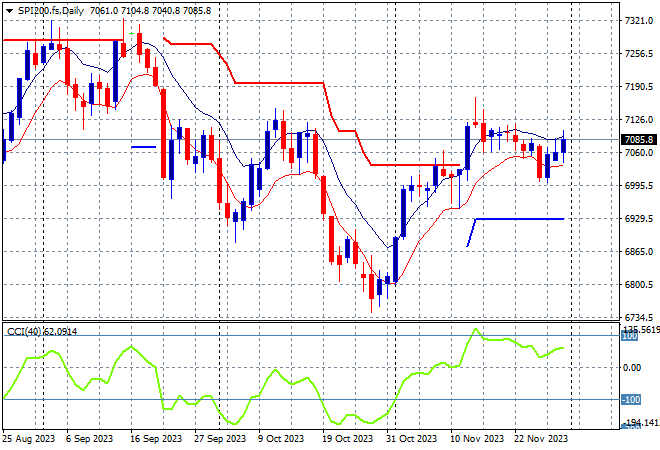The image size is (660, 450).
Task: Click the green CCI indicator line peak above 100
Action: (476, 329)
